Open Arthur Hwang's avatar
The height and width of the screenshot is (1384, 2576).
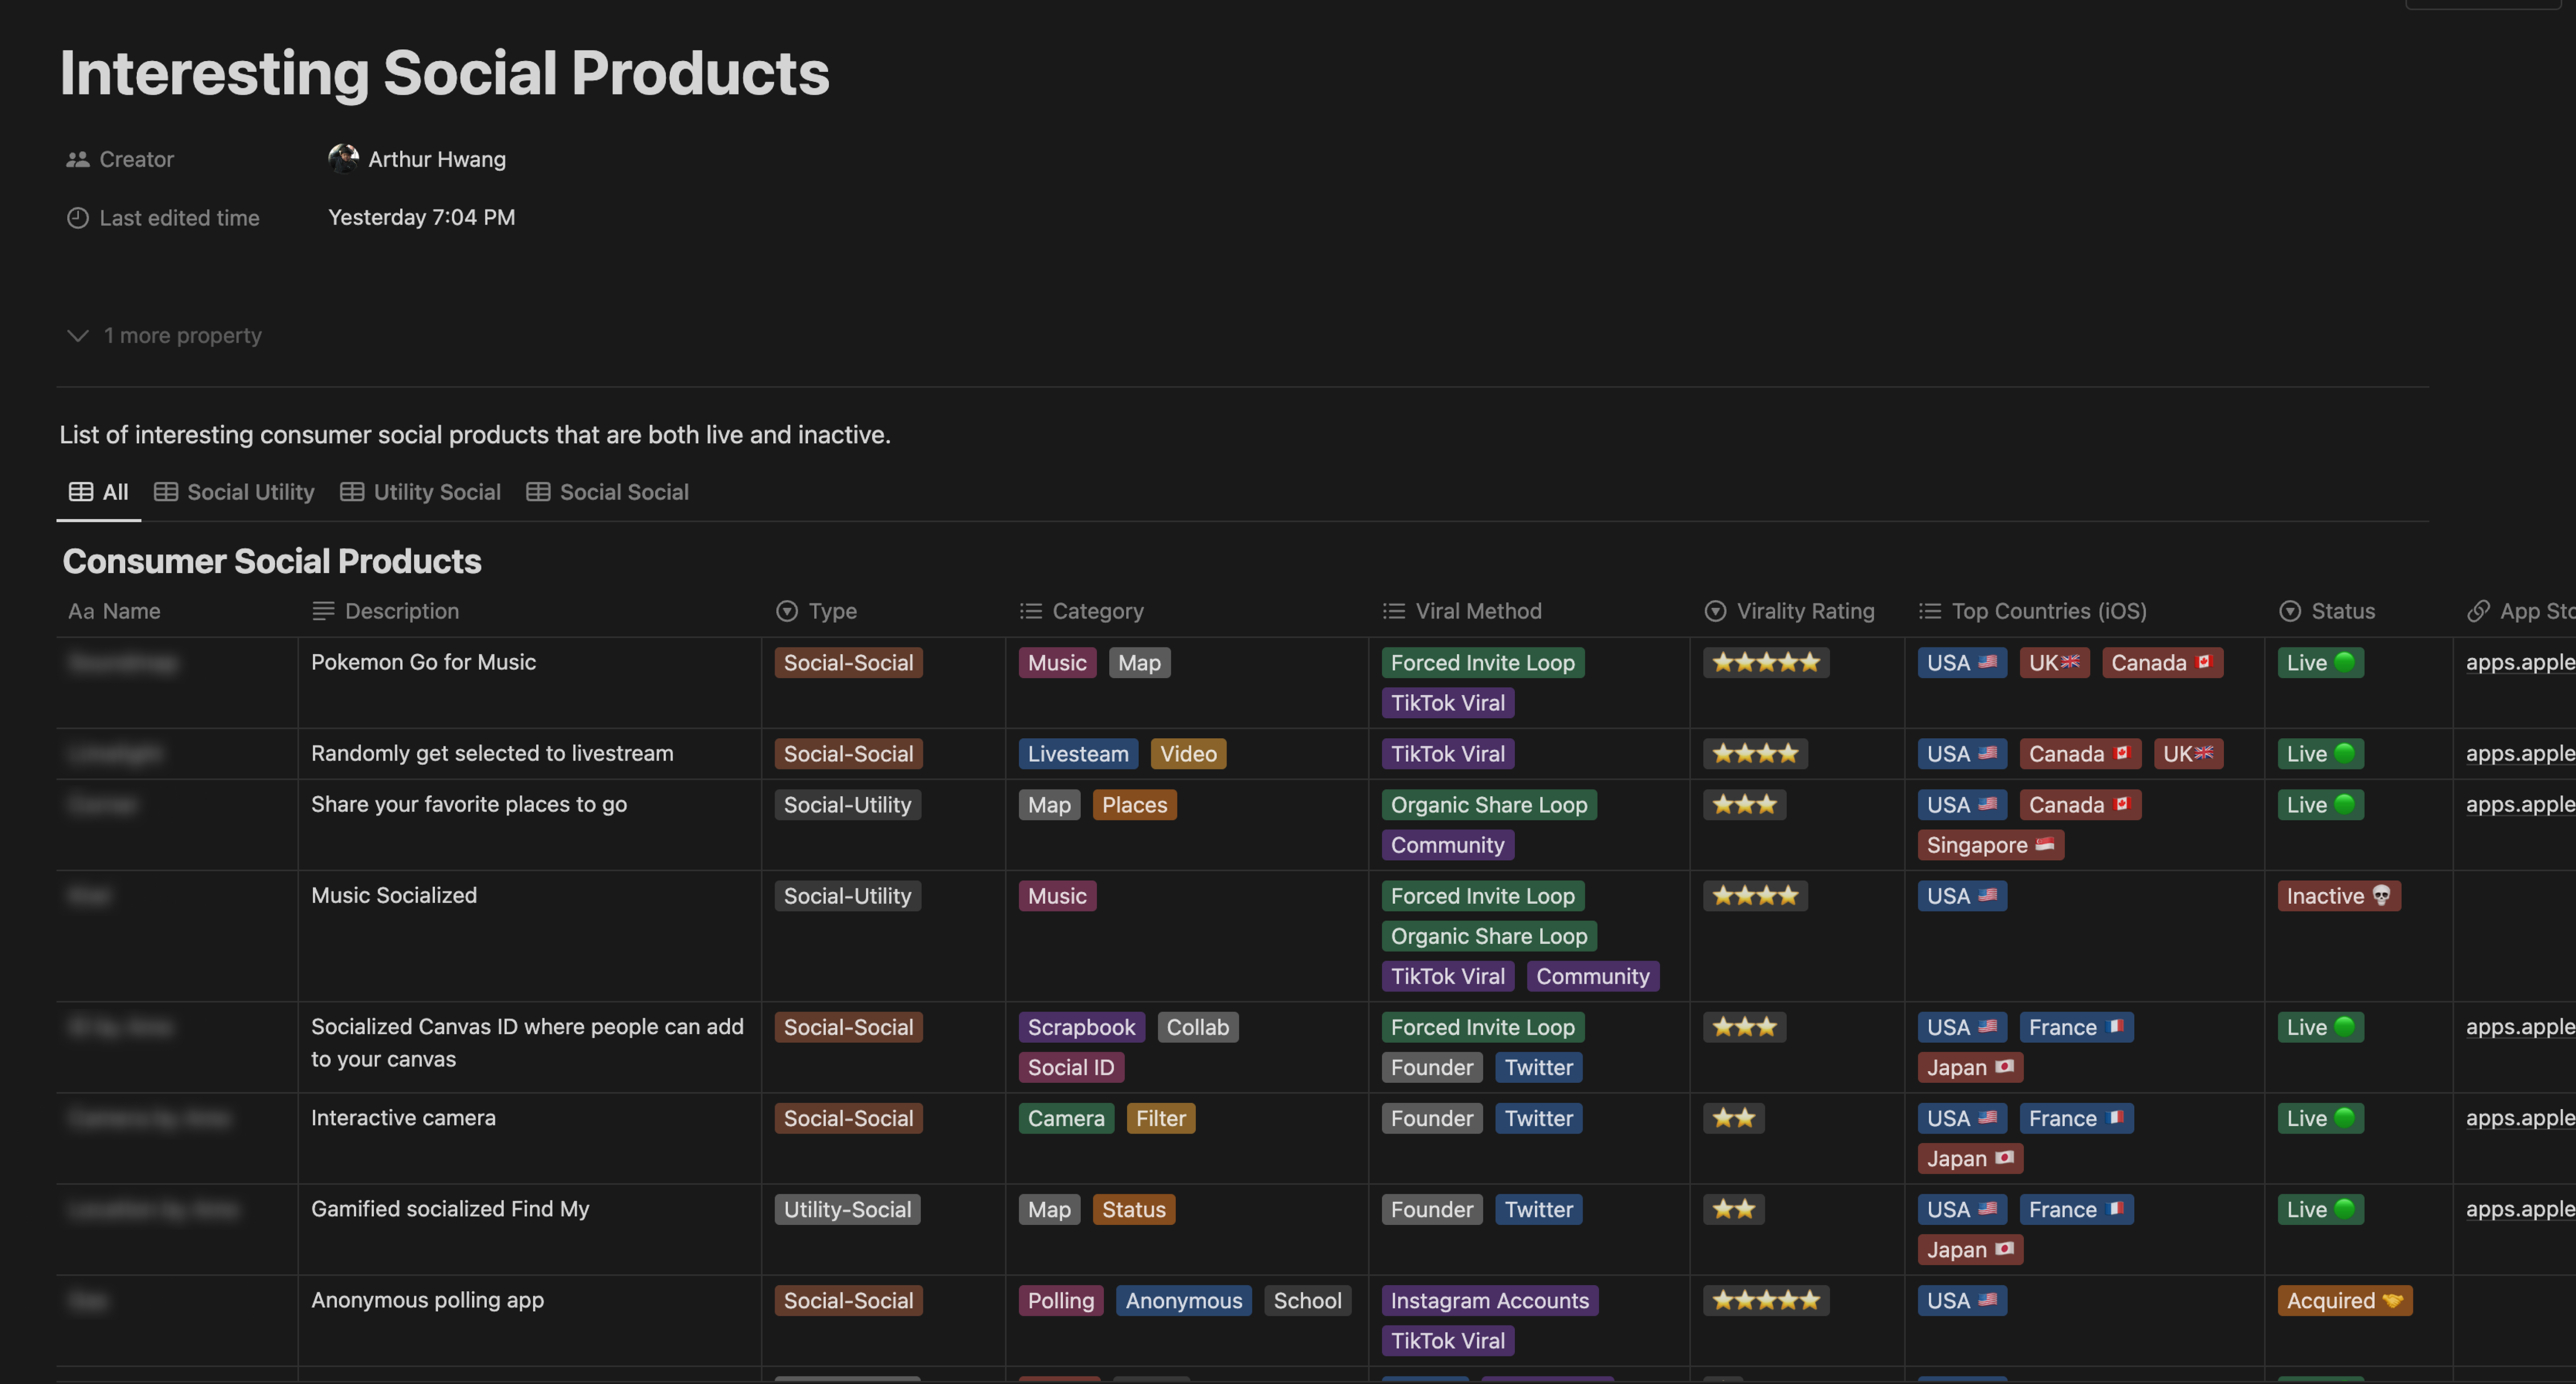[x=343, y=158]
